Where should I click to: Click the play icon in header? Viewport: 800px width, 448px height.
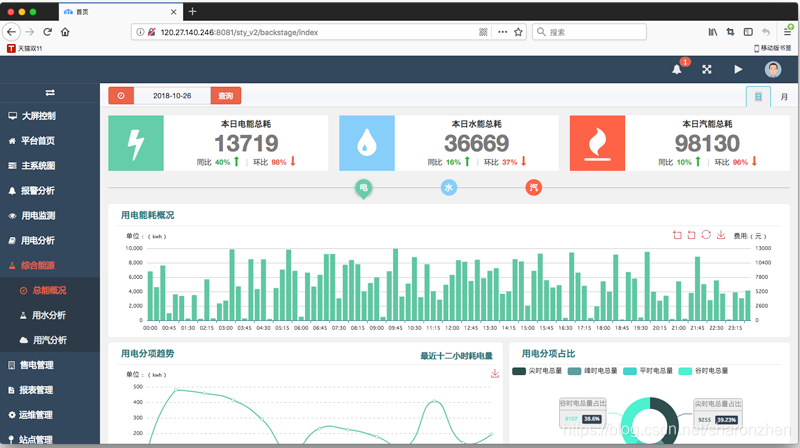738,69
